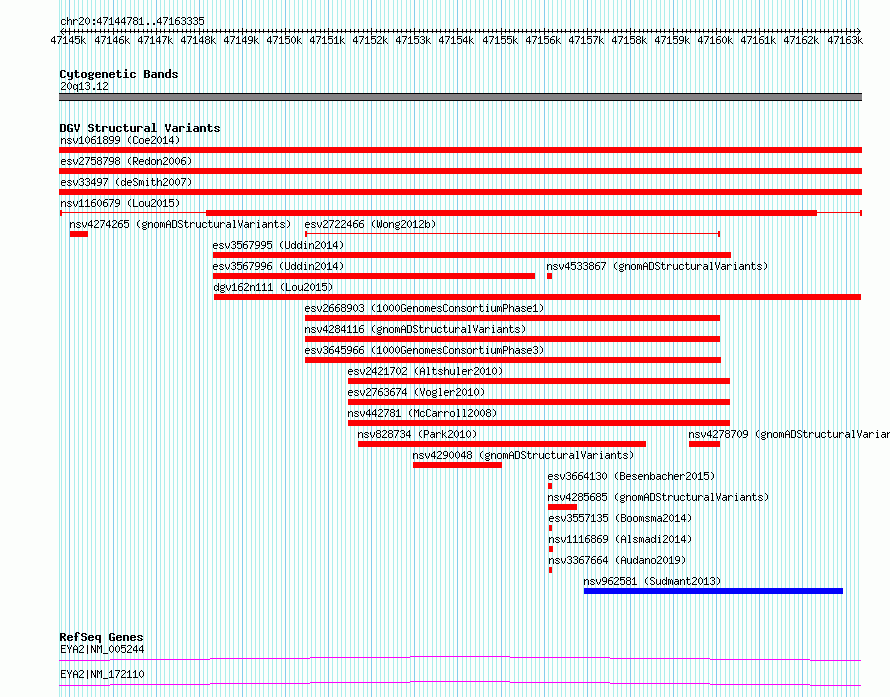Click the red nsv4285685 bar
This screenshot has width=890, height=697.
tap(562, 507)
